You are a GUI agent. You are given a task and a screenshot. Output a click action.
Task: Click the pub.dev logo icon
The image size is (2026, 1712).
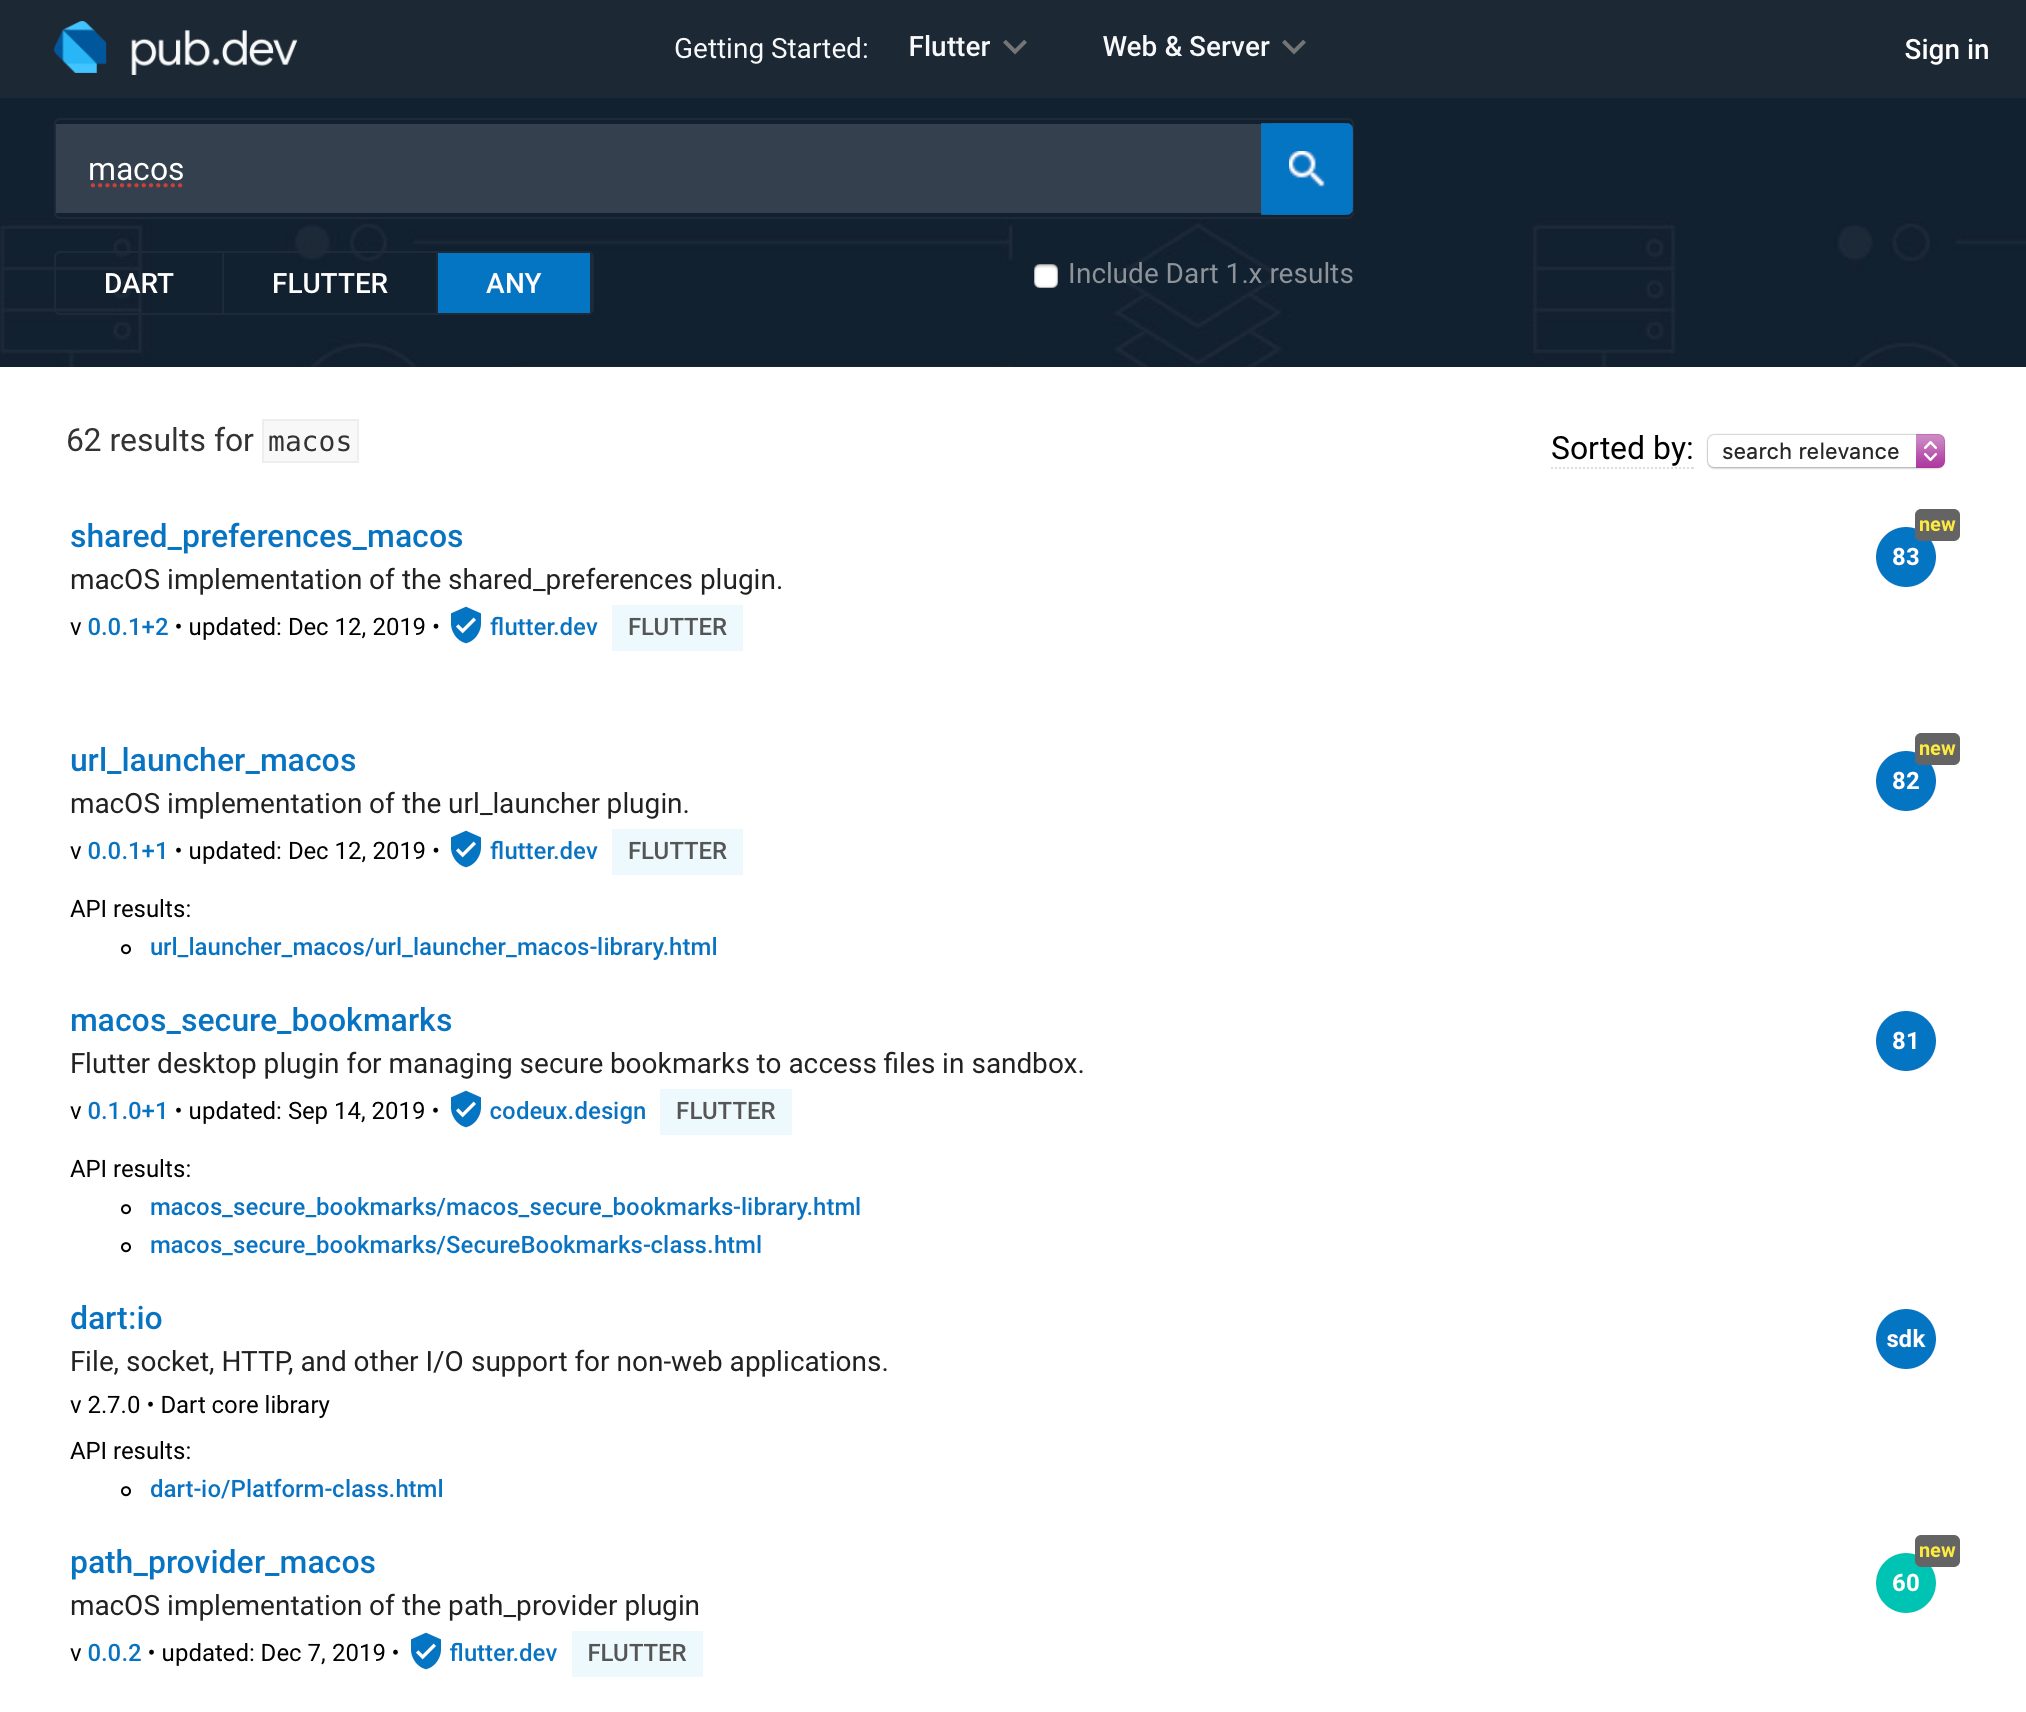[x=81, y=47]
